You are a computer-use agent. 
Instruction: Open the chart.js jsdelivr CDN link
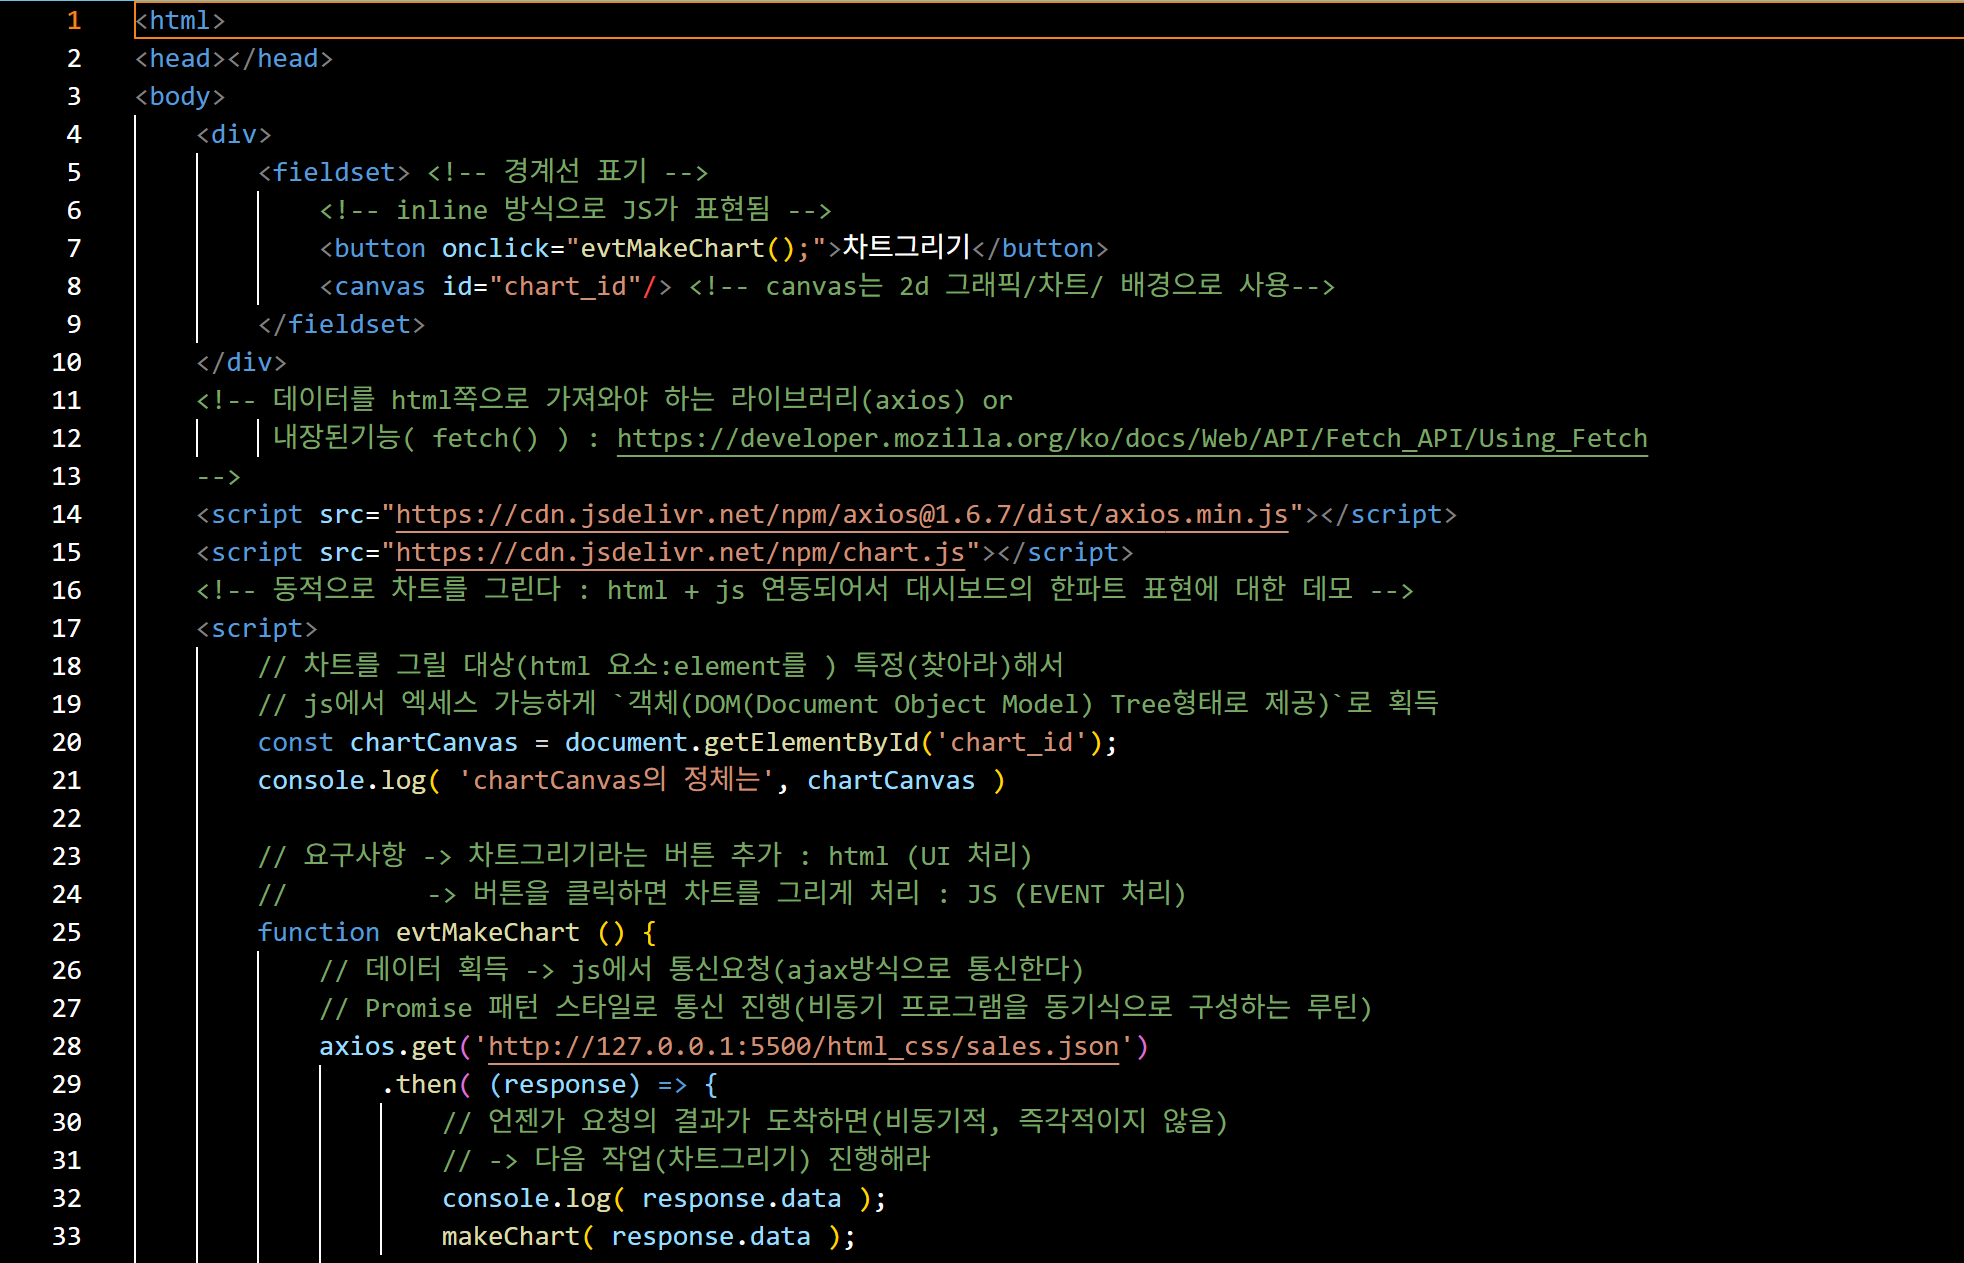point(680,553)
